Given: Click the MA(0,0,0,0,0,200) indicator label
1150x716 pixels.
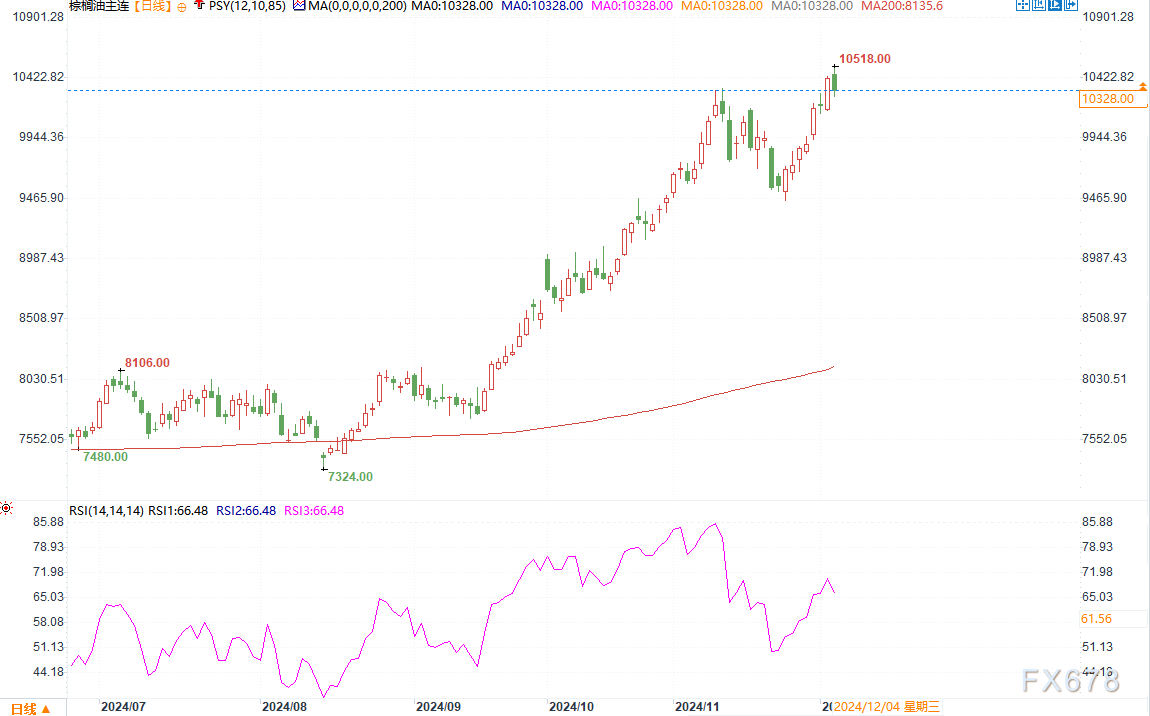Looking at the screenshot, I should point(359,6).
